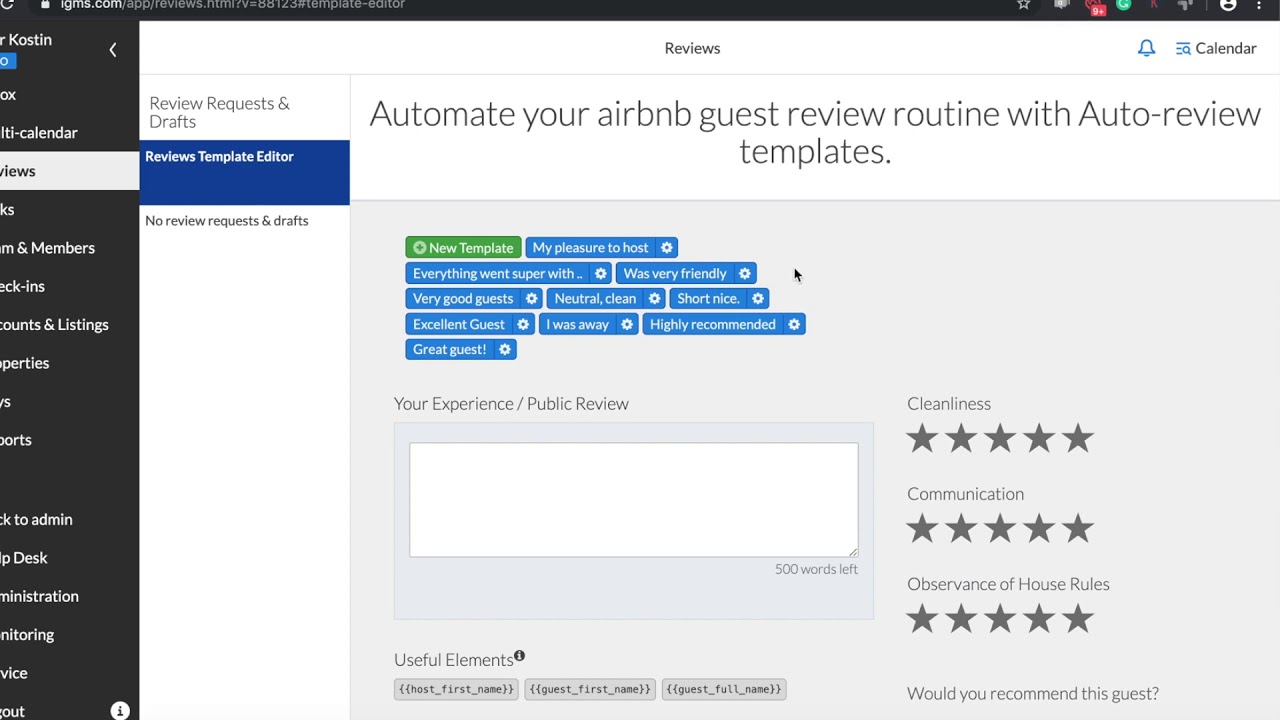Screen dimensions: 1280x720
Task: Rate Communication three stars
Action: pyautogui.click(x=1000, y=529)
